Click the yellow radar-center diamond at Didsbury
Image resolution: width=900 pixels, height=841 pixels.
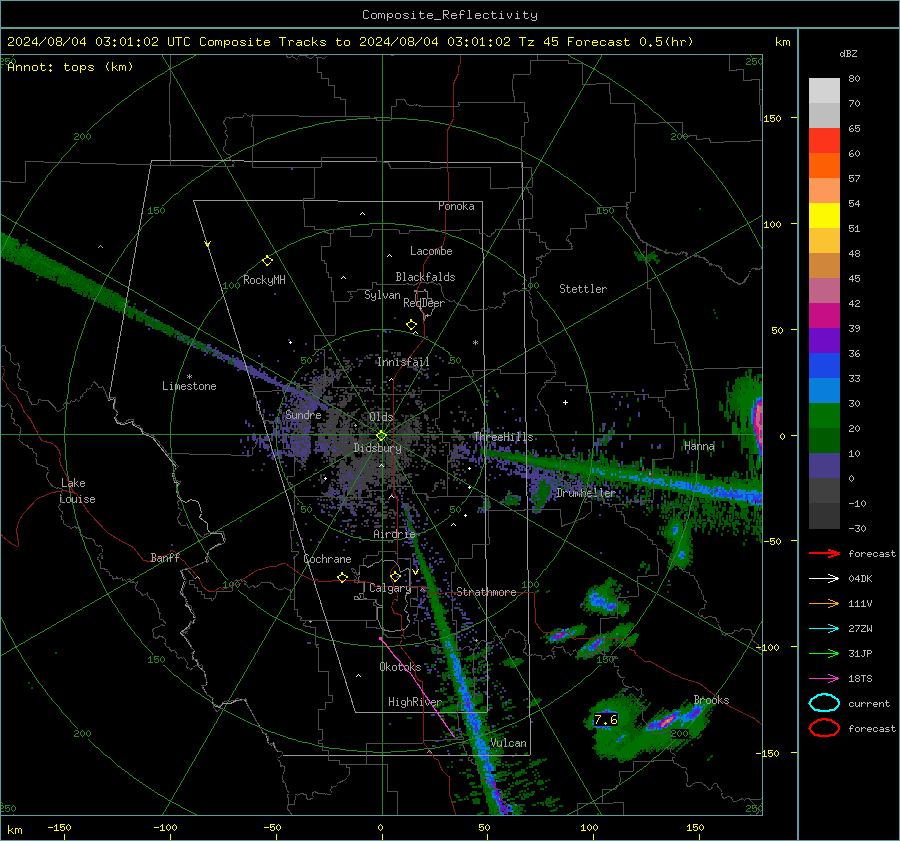(x=381, y=436)
